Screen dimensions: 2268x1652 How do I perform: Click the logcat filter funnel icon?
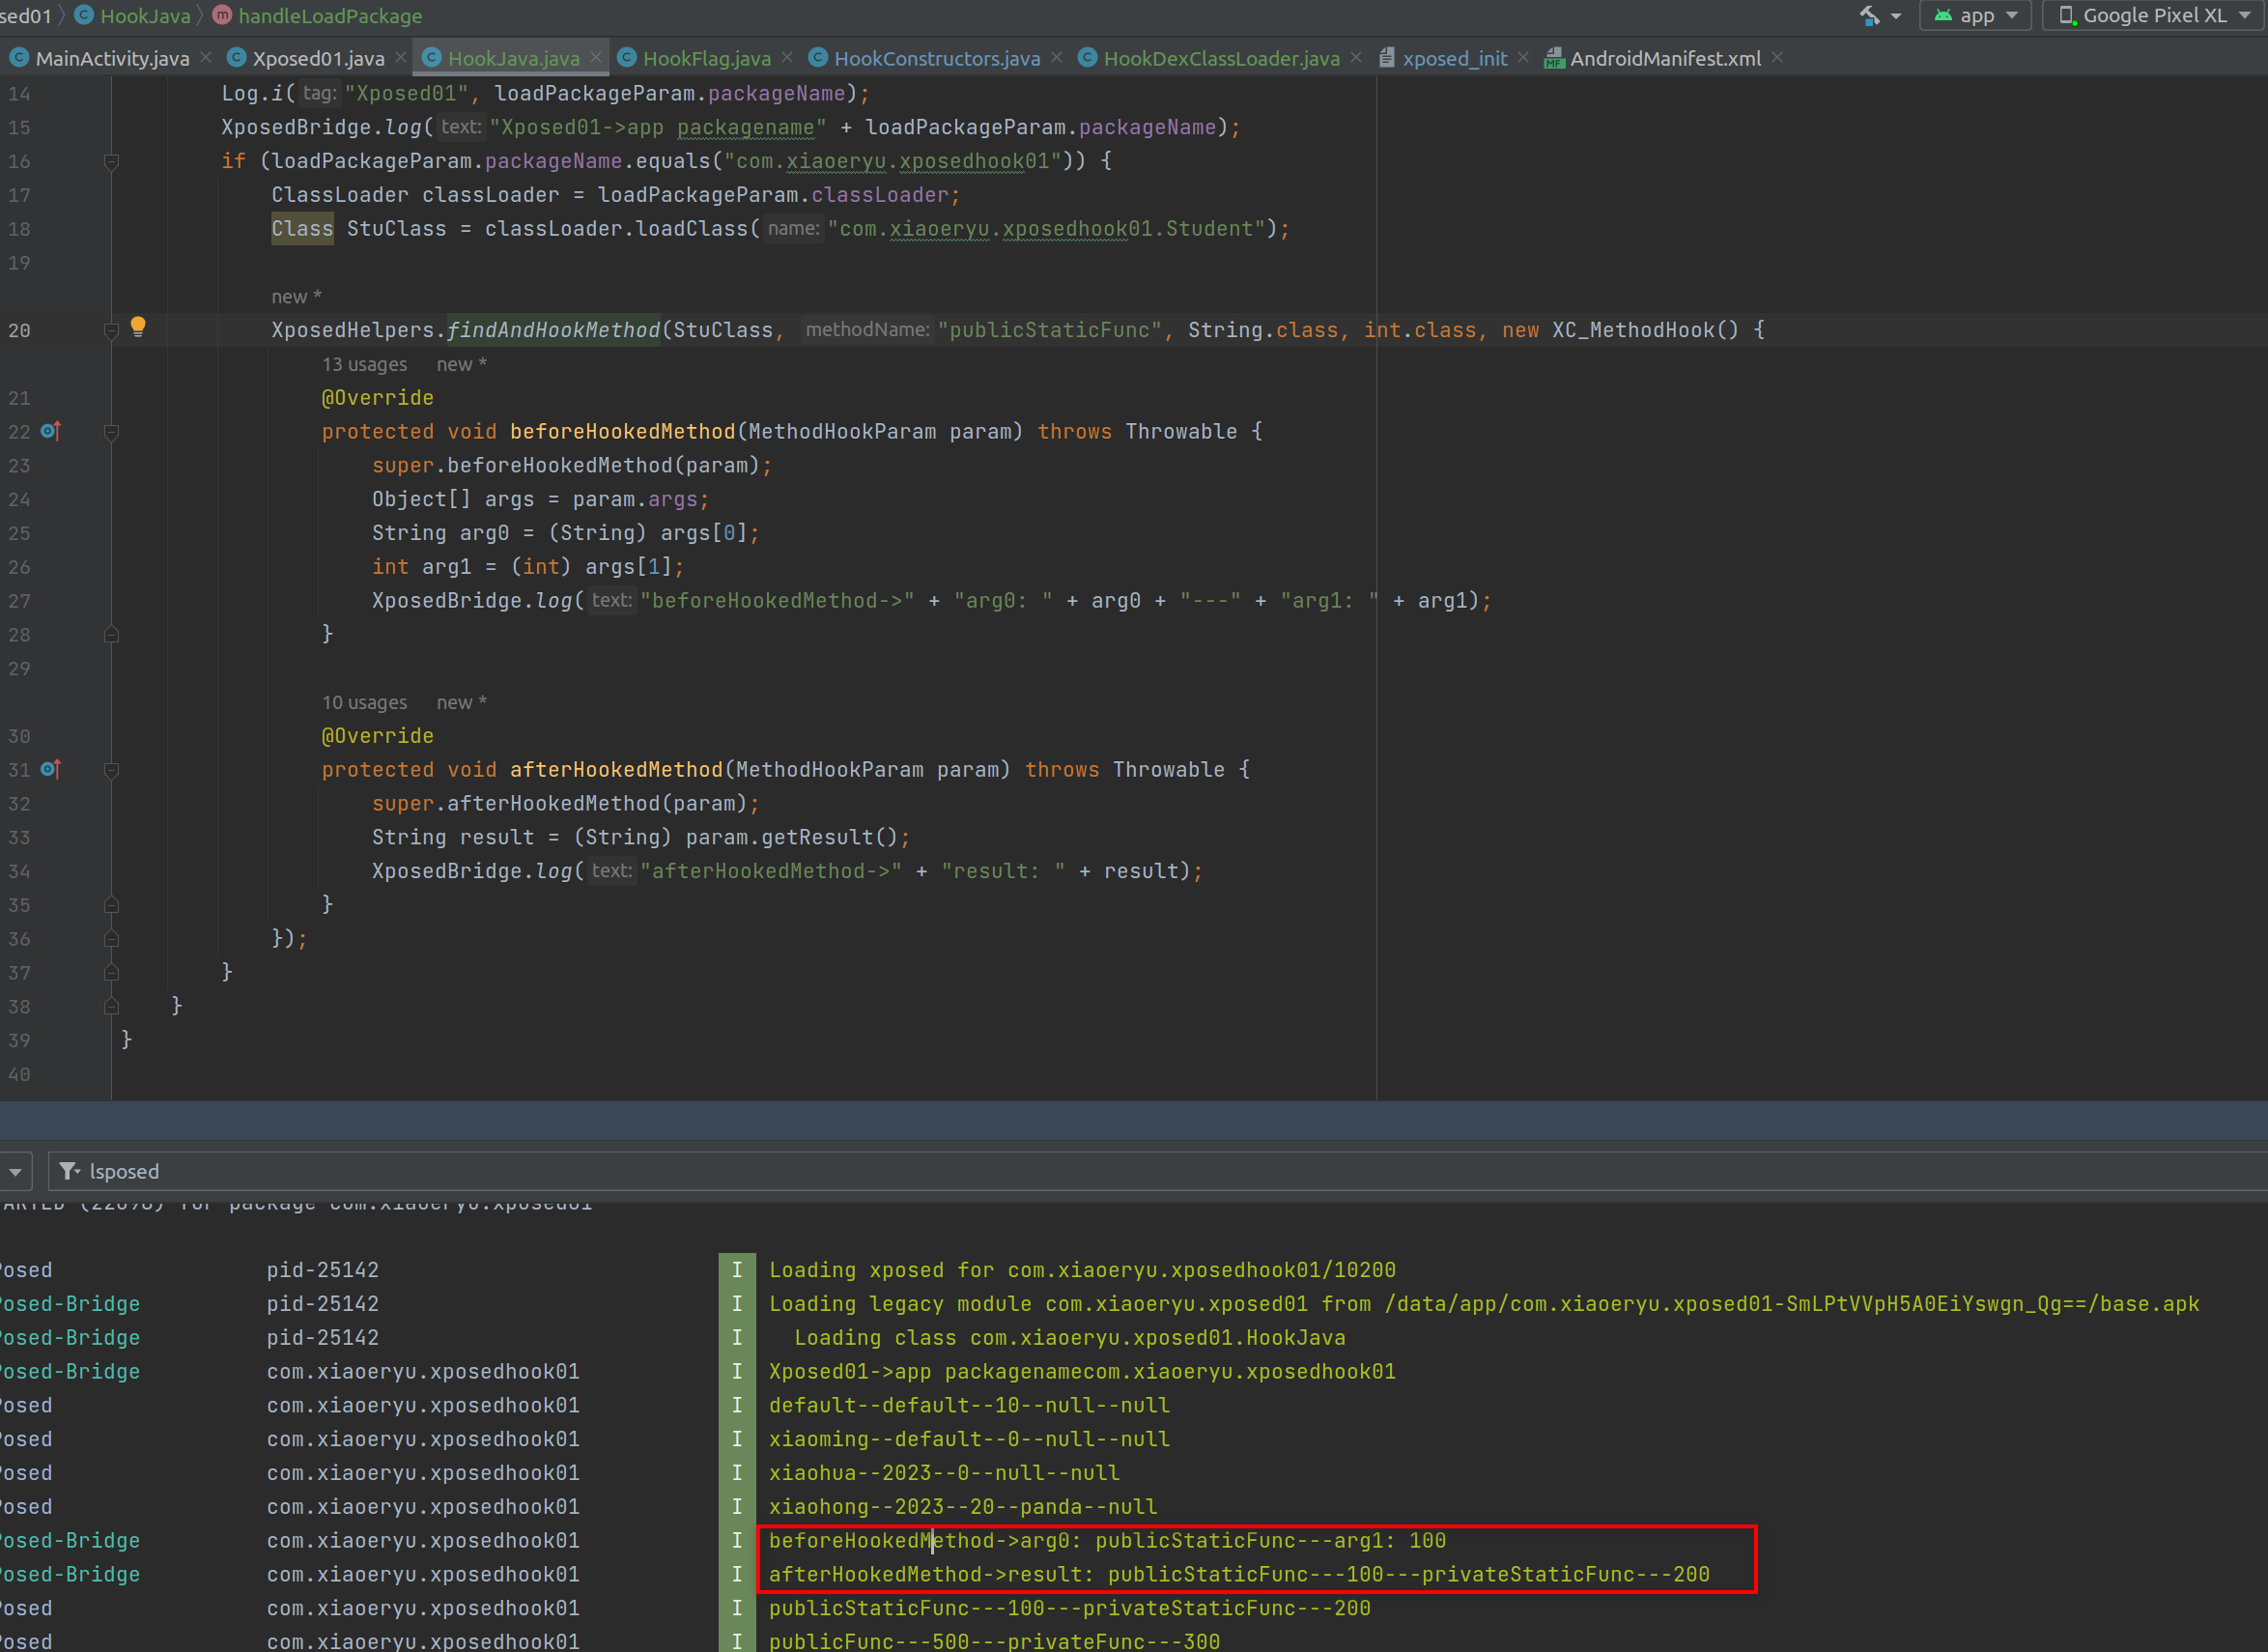coord(68,1170)
